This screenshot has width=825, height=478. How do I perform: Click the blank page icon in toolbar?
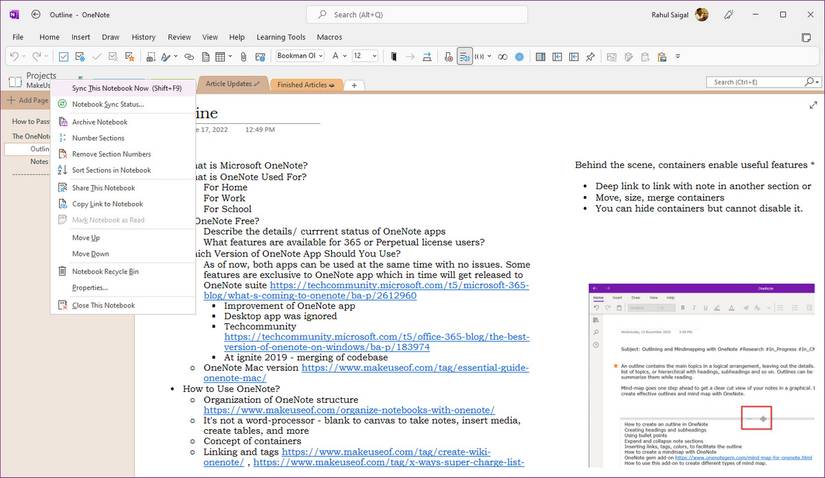[206, 56]
